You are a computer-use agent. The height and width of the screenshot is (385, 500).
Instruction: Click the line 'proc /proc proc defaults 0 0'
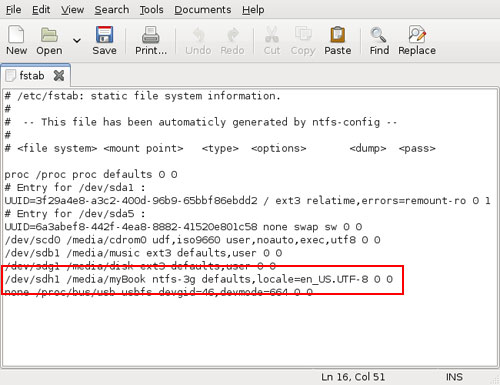click(91, 174)
